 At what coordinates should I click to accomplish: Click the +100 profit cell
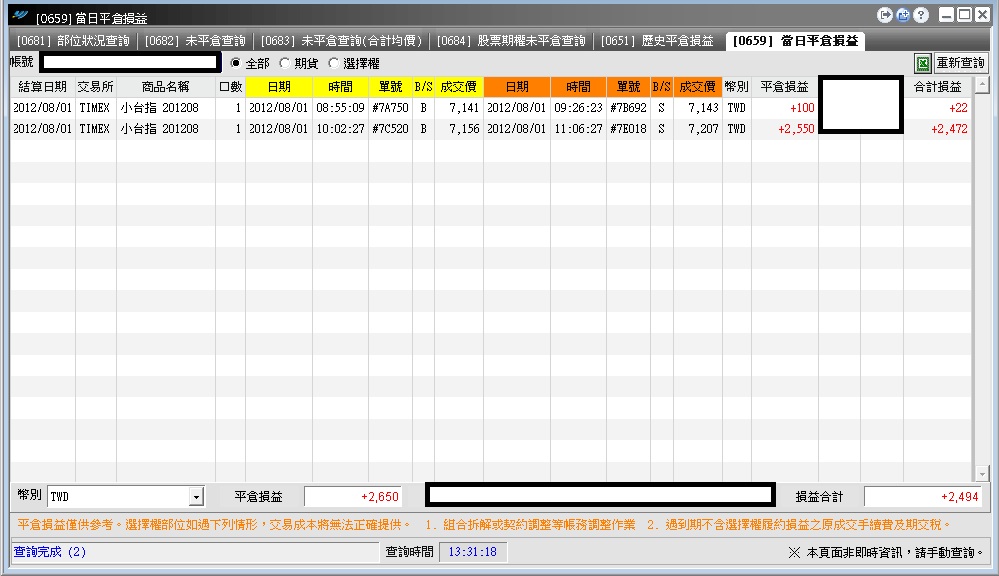click(x=785, y=108)
